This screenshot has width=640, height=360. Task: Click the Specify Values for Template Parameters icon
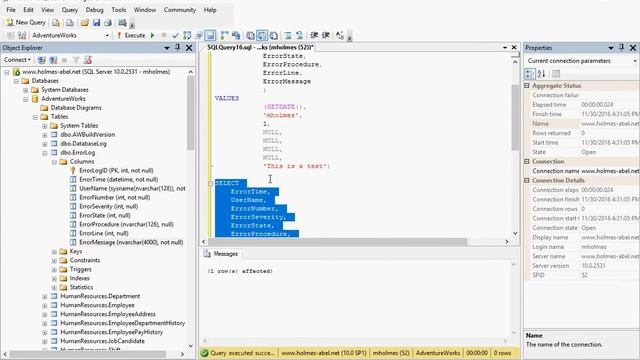340,36
